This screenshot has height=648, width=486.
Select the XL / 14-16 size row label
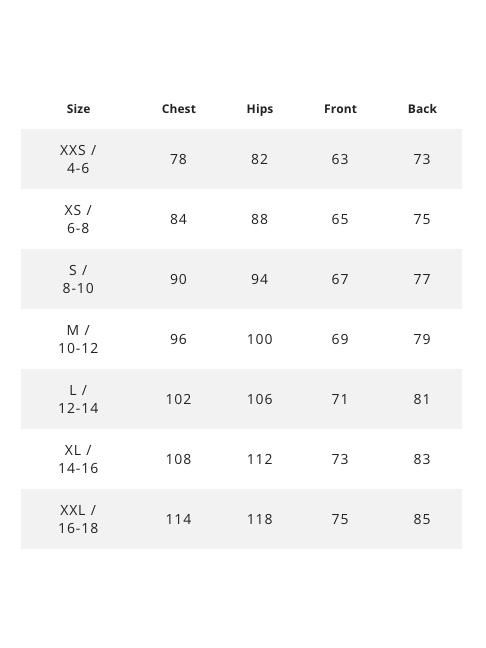[x=78, y=459]
